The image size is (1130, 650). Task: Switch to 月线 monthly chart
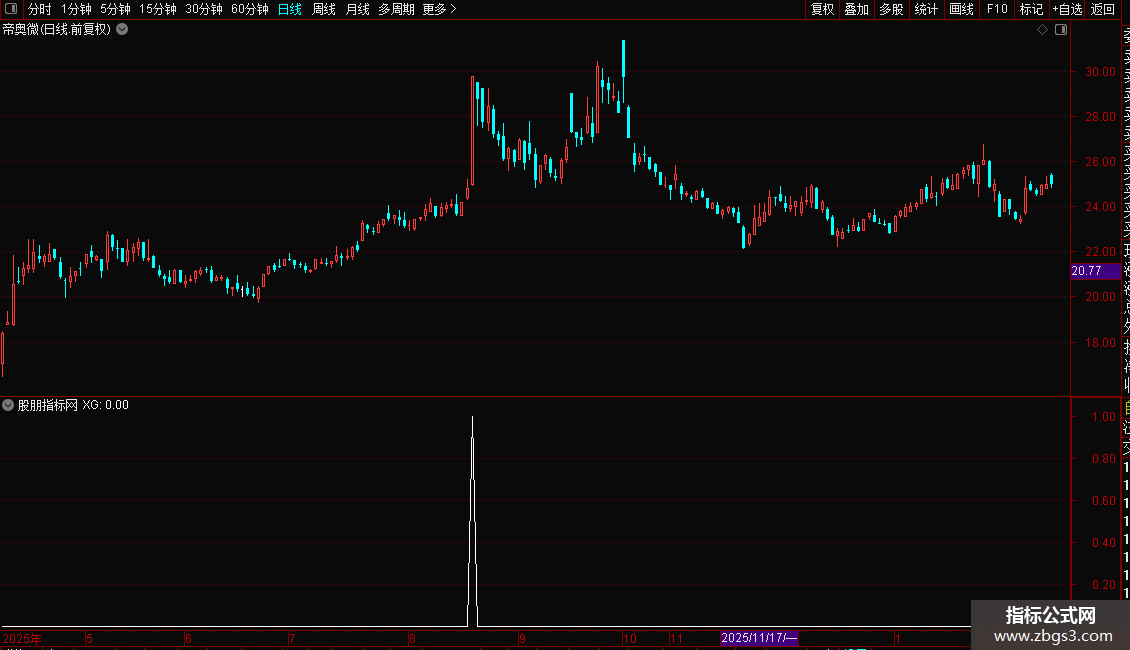(357, 9)
